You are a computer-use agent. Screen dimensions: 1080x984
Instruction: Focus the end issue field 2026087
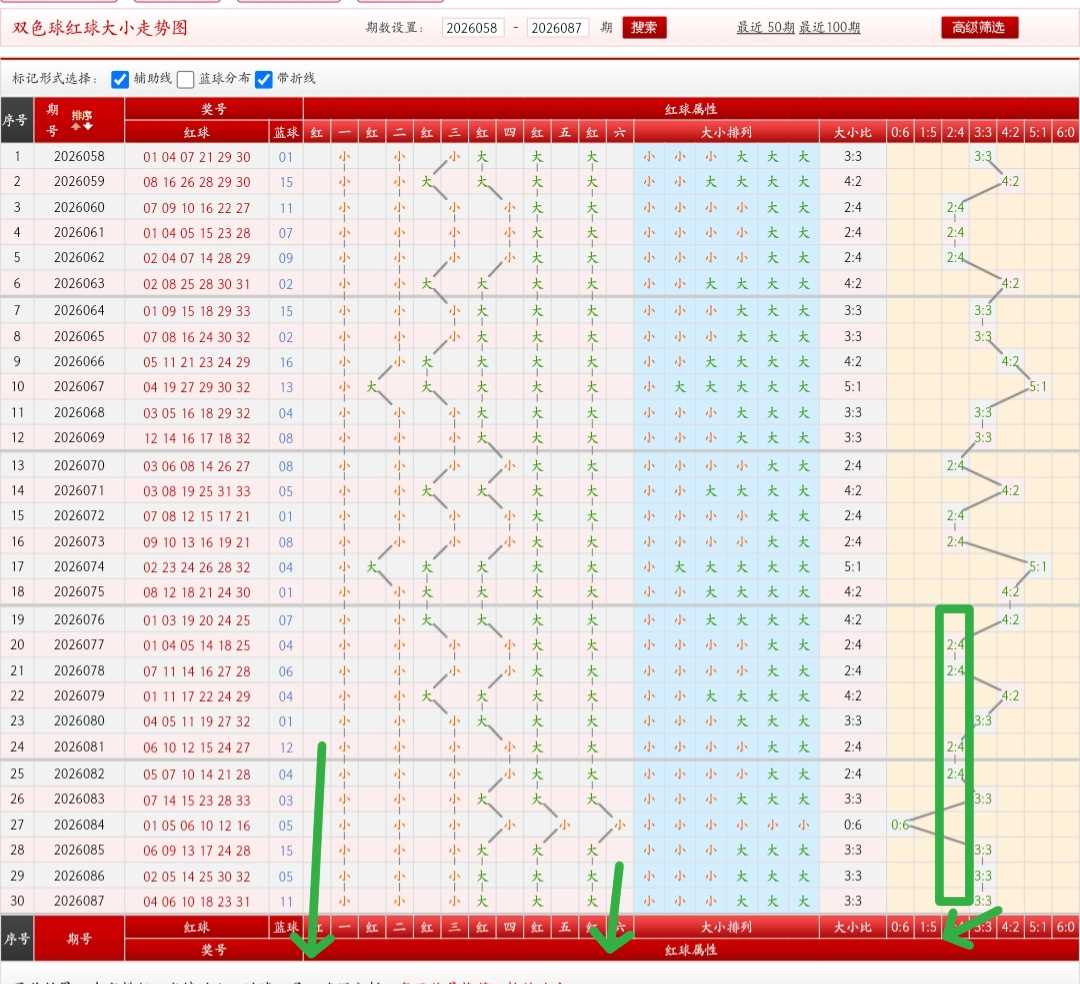[557, 28]
